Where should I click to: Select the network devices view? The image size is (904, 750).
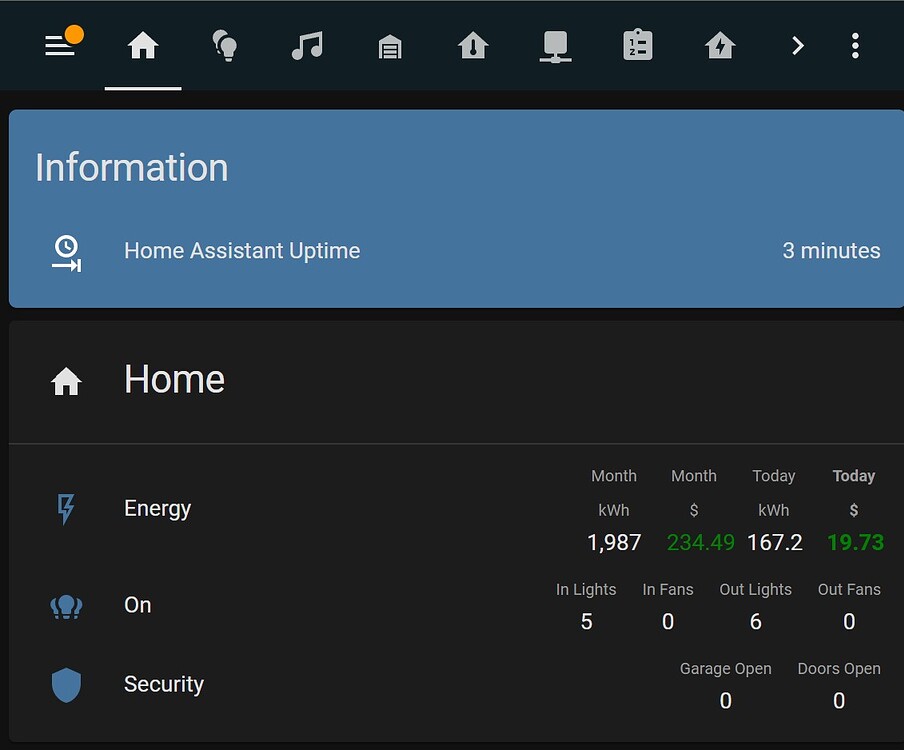point(555,45)
